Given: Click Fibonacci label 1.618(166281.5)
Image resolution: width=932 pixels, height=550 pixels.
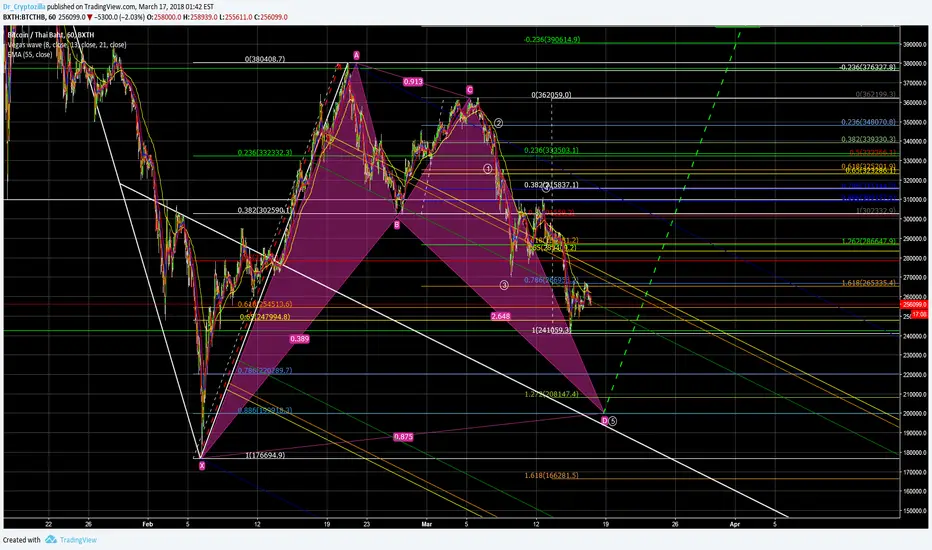Looking at the screenshot, I should (551, 476).
